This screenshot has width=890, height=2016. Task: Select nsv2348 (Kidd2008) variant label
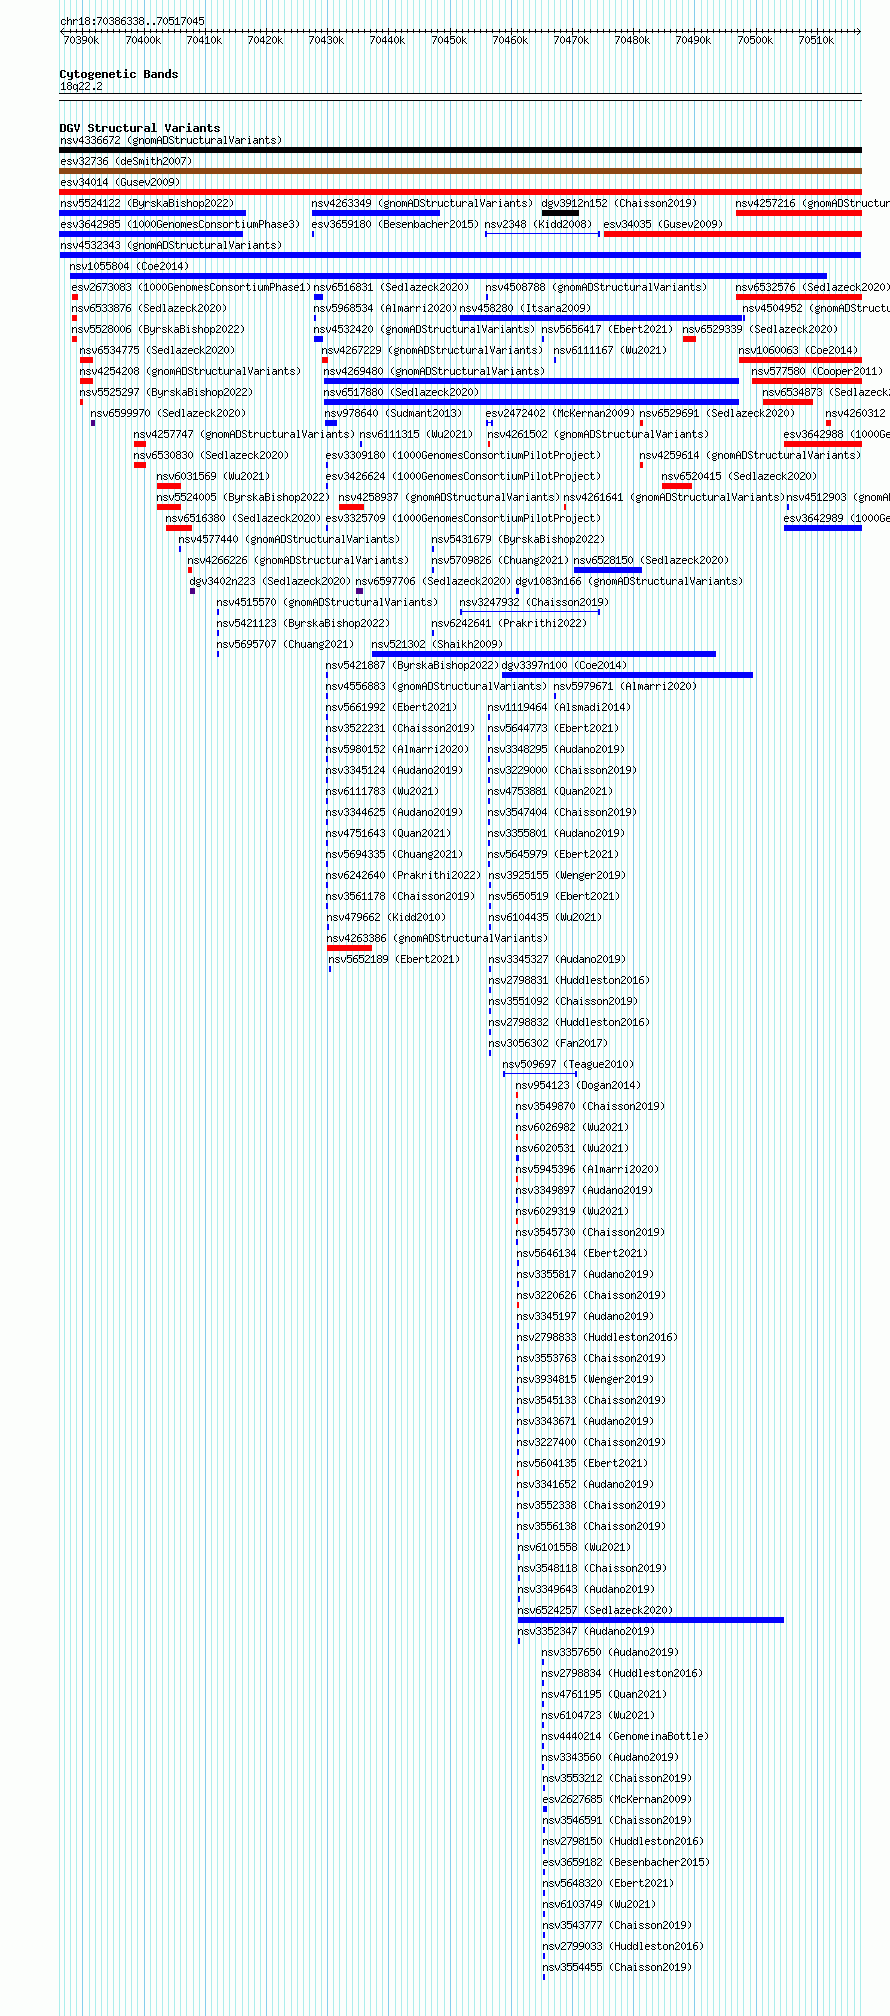tap(538, 224)
